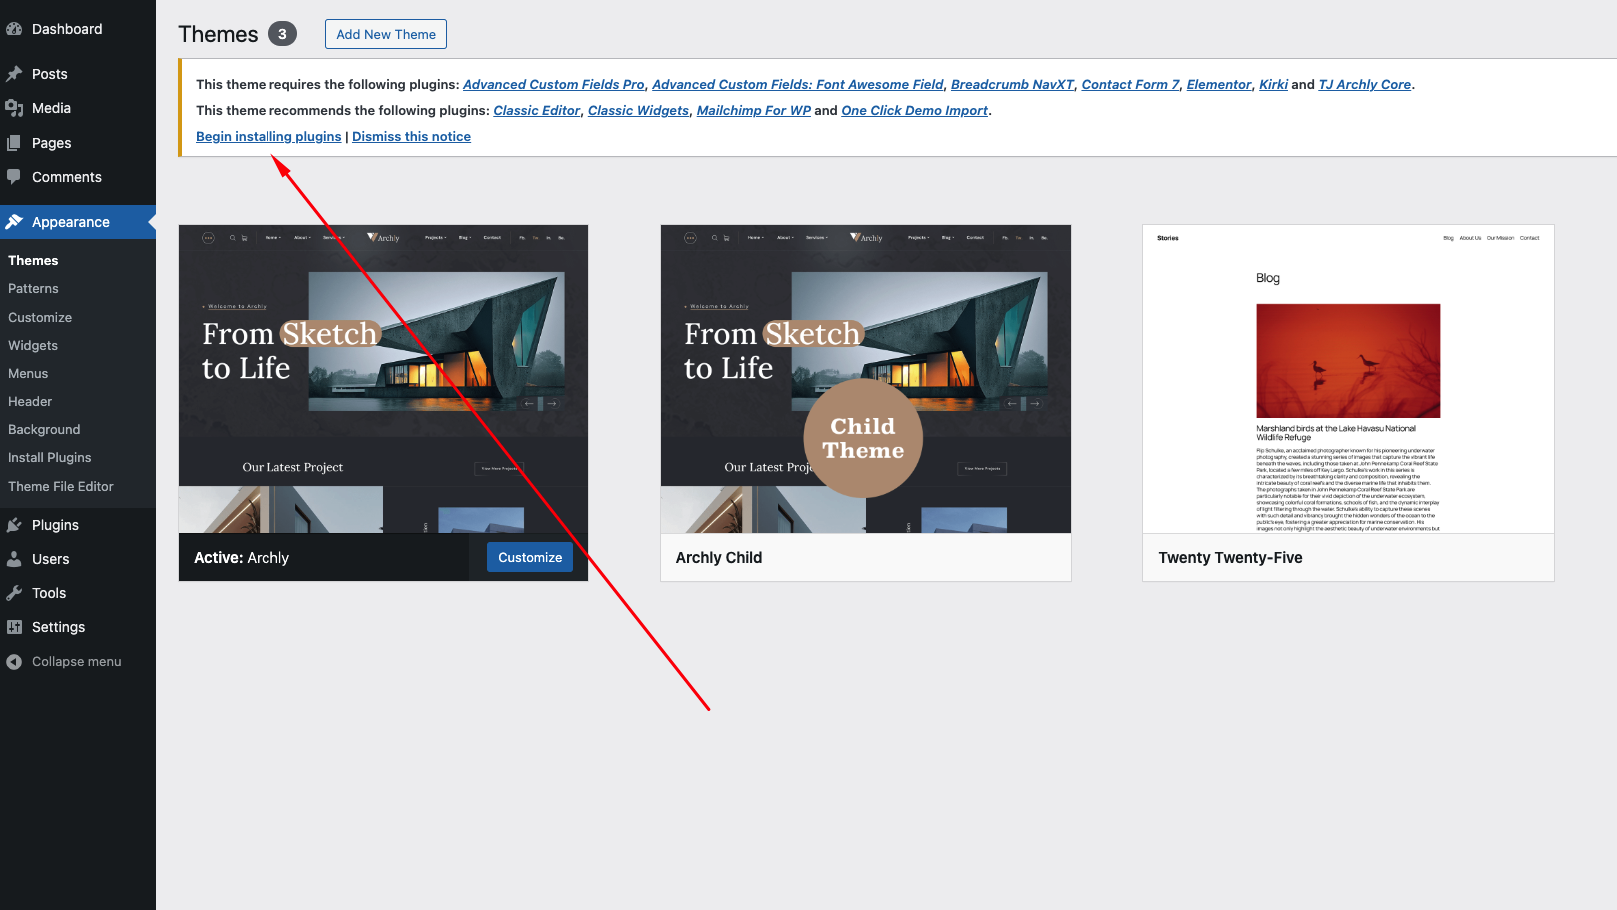Open the Classic Editor plugin link
Viewport: 1617px width, 910px height.
537,110
